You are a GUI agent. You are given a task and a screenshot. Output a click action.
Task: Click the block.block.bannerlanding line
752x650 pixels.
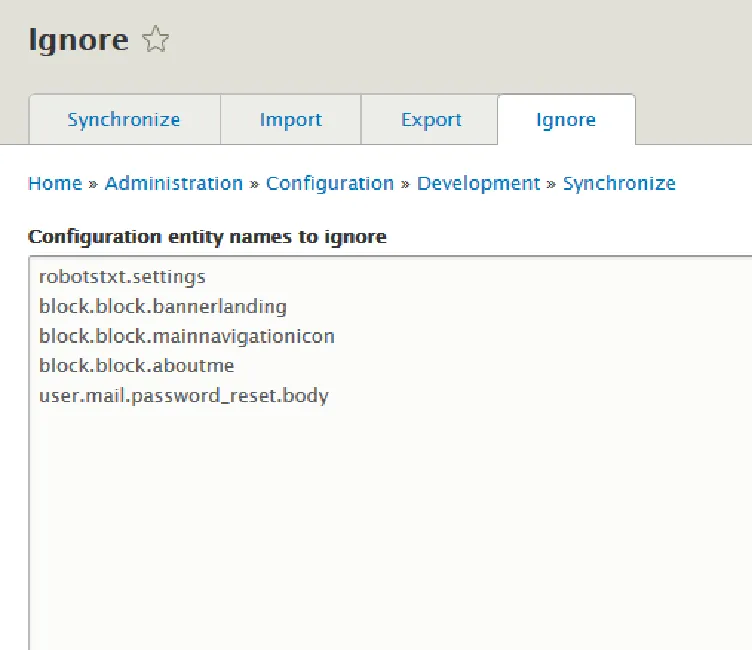[x=163, y=306]
